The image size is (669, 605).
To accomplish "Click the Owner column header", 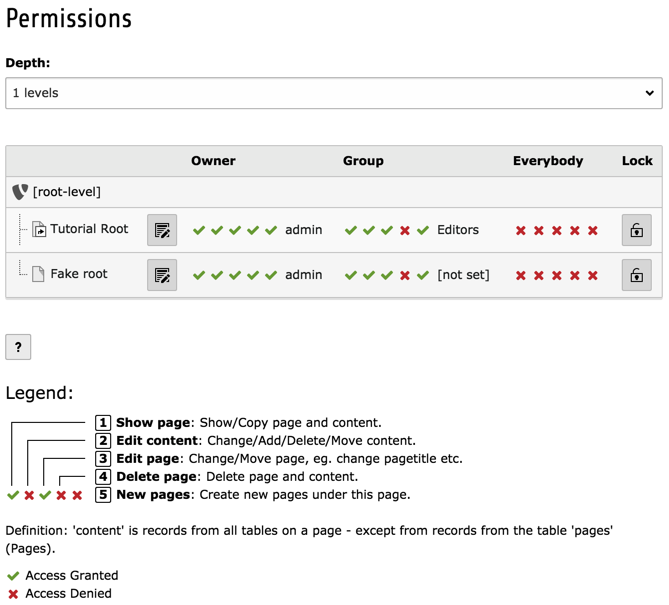I will point(213,161).
